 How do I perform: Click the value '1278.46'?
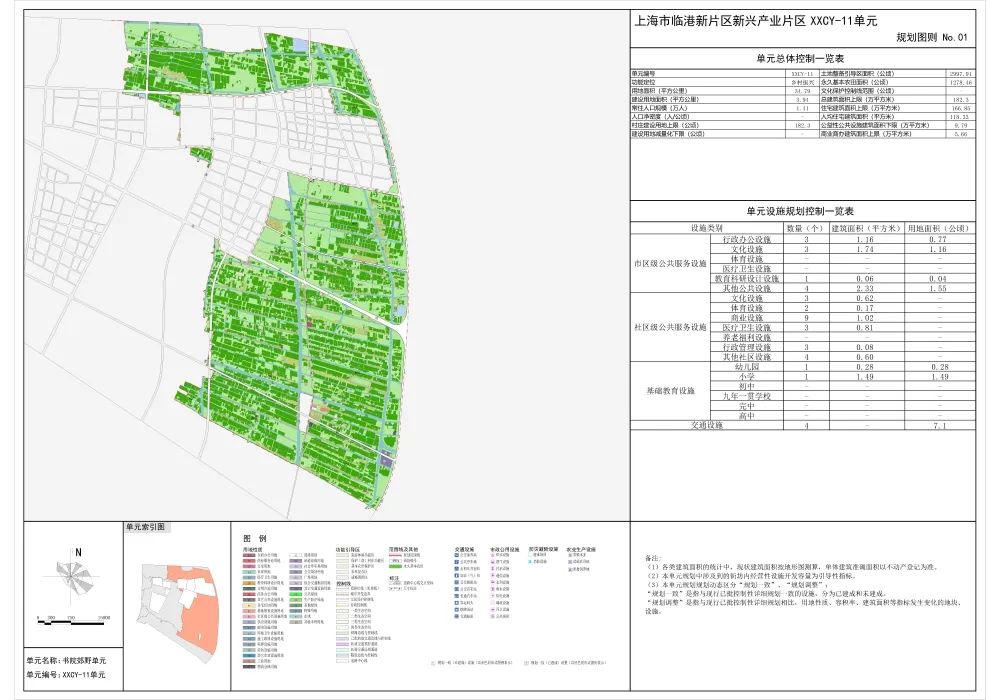point(961,82)
